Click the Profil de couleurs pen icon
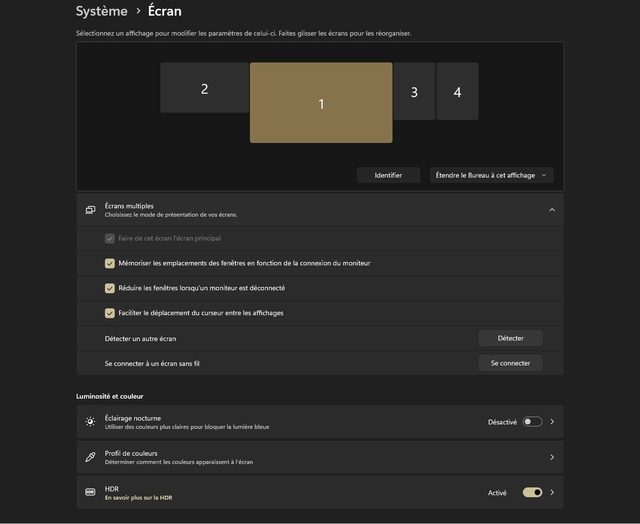The image size is (640, 524). coord(90,457)
